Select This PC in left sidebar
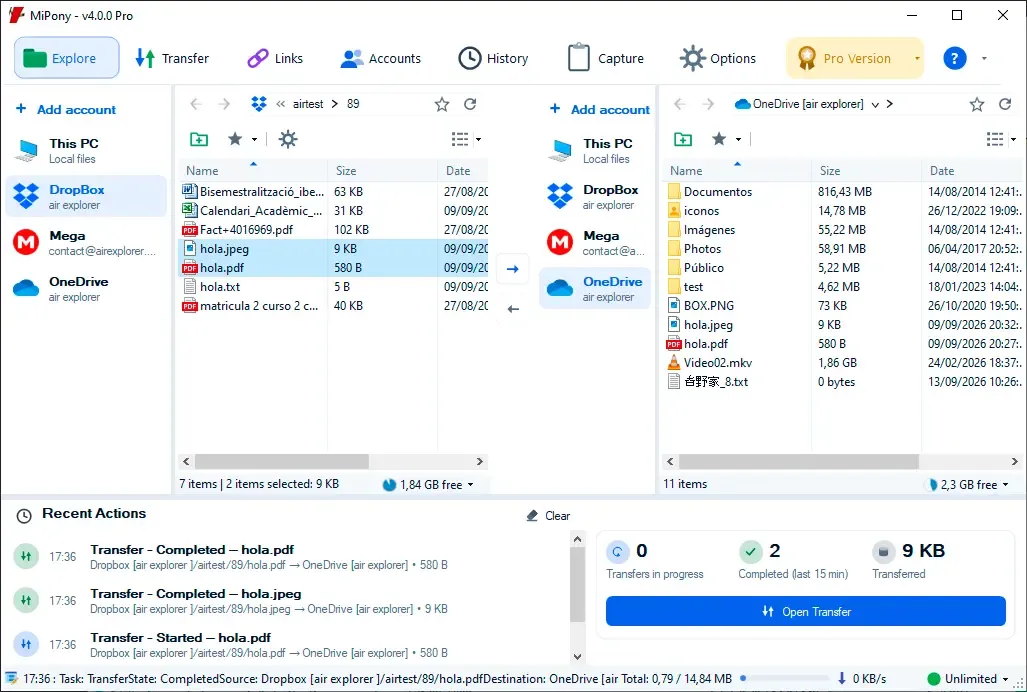This screenshot has width=1027, height=692. (x=86, y=151)
